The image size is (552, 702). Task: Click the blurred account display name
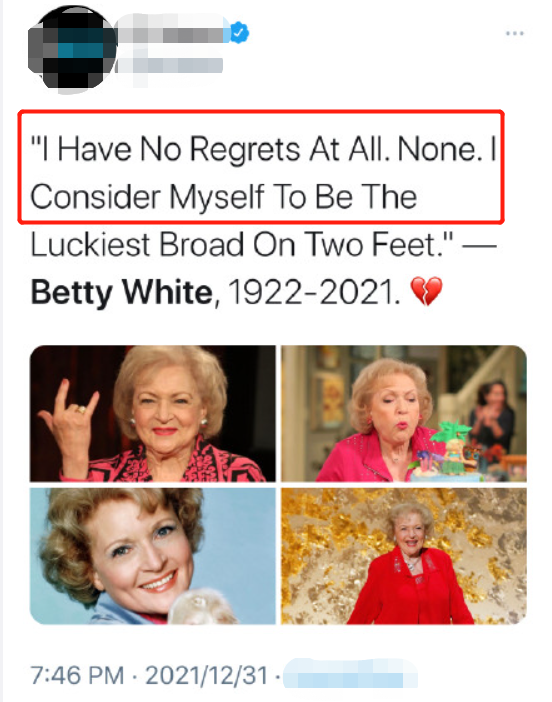(172, 34)
